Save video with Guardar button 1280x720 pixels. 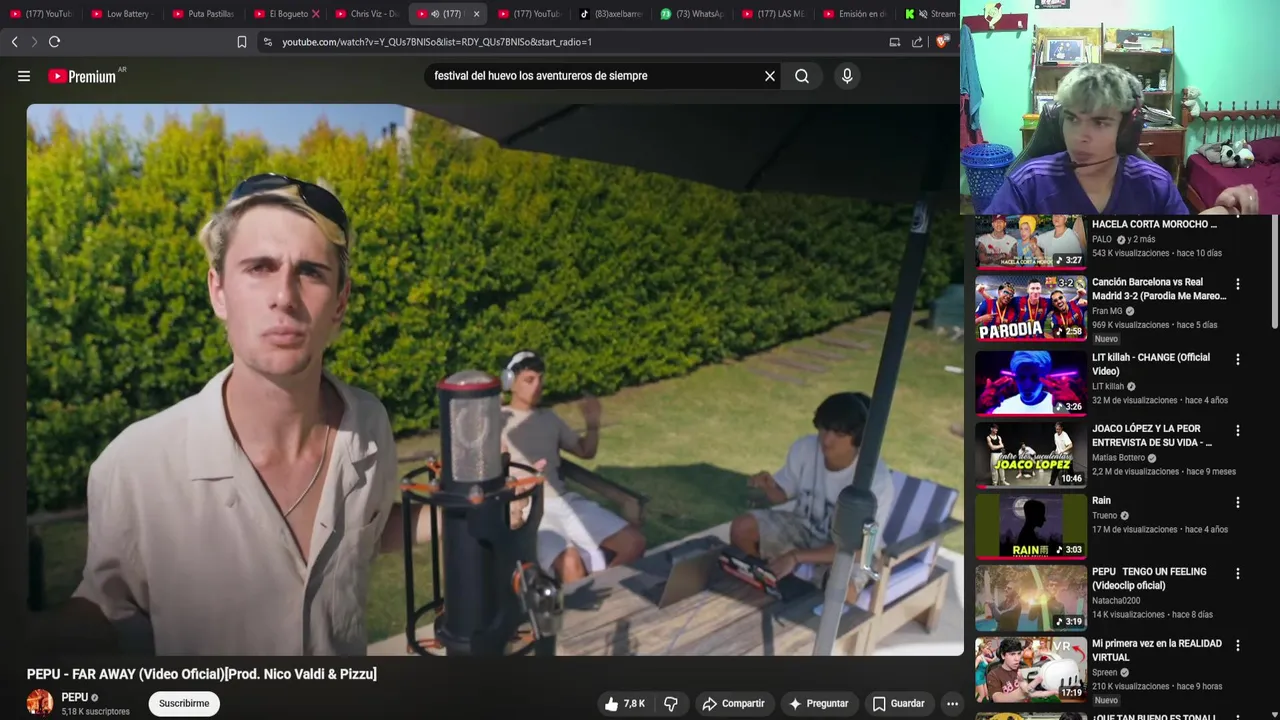click(x=897, y=704)
